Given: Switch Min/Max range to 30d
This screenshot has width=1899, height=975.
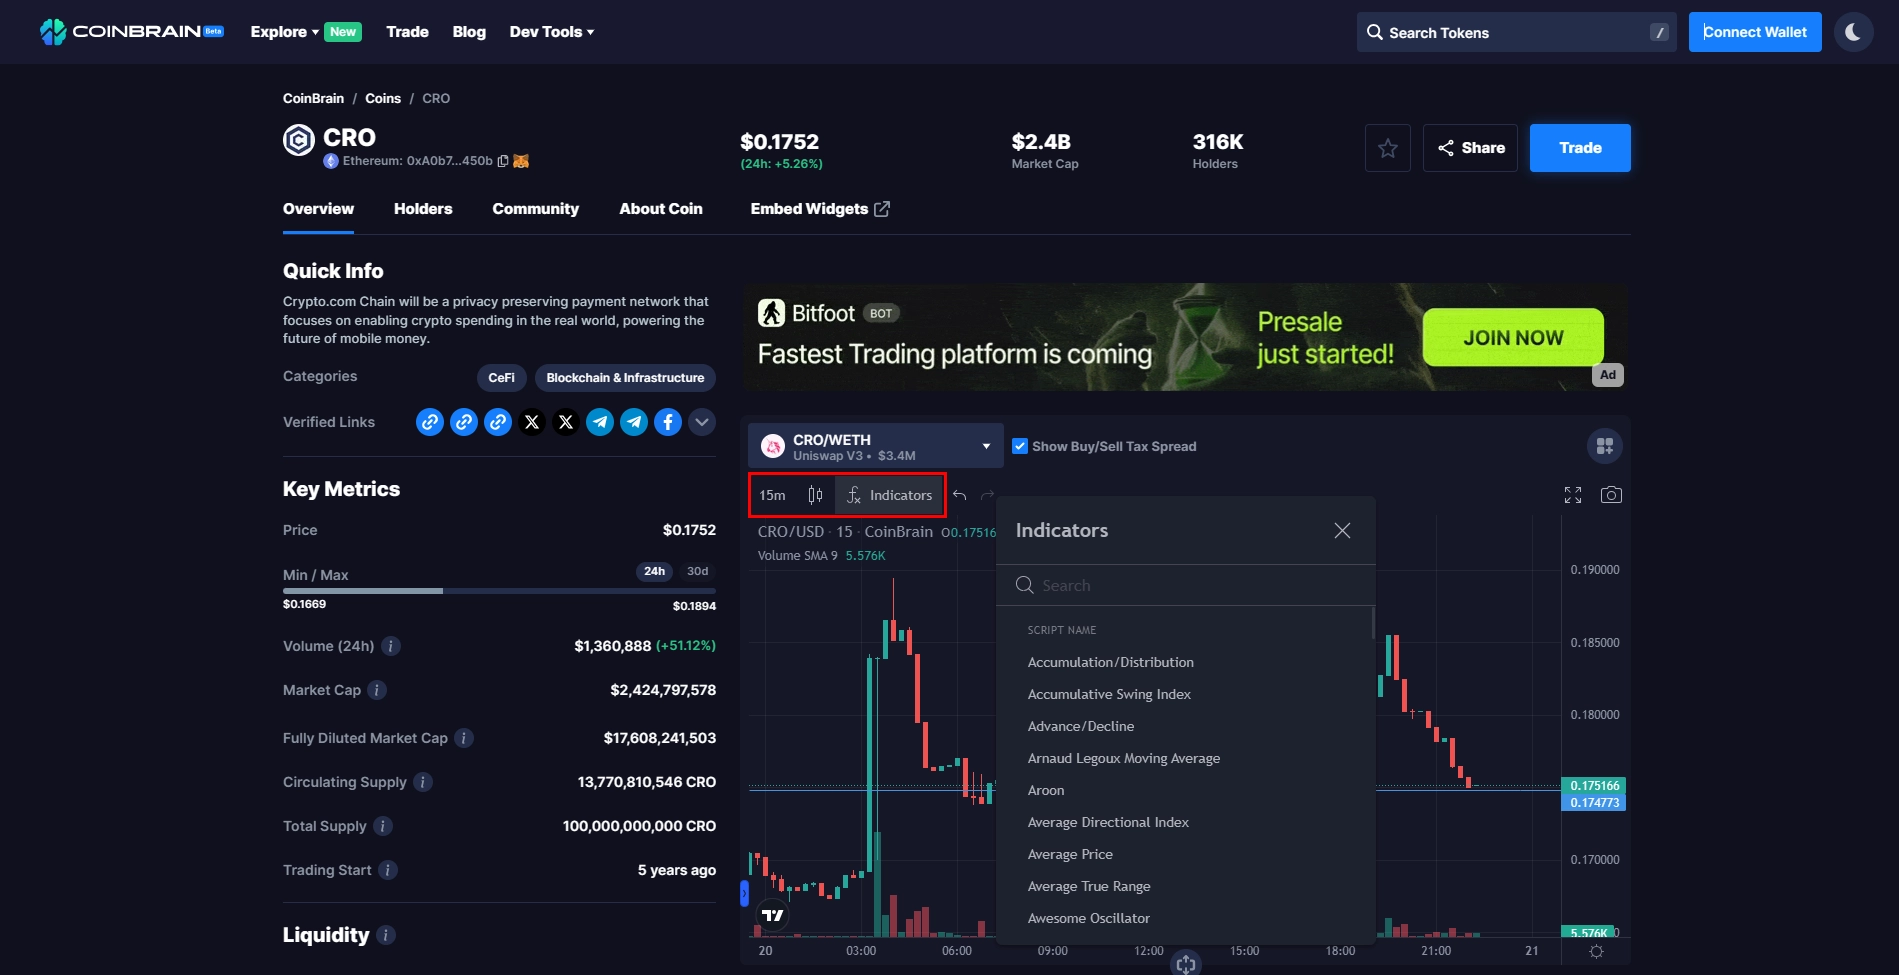Looking at the screenshot, I should [698, 571].
